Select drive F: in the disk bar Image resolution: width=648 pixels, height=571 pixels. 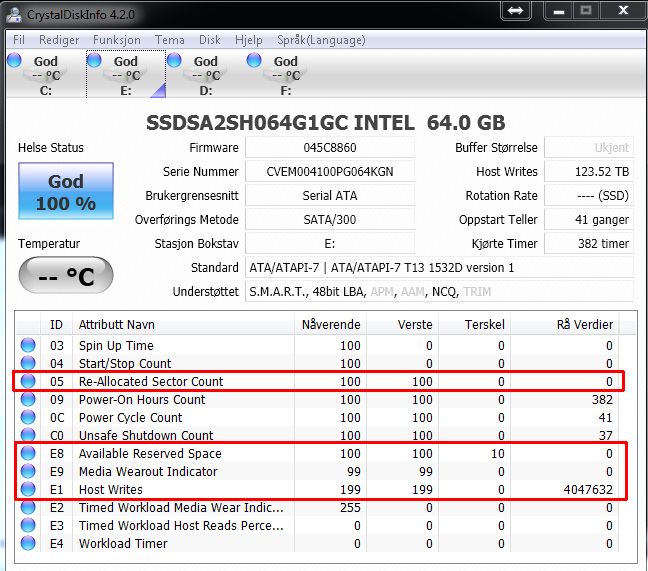[286, 75]
